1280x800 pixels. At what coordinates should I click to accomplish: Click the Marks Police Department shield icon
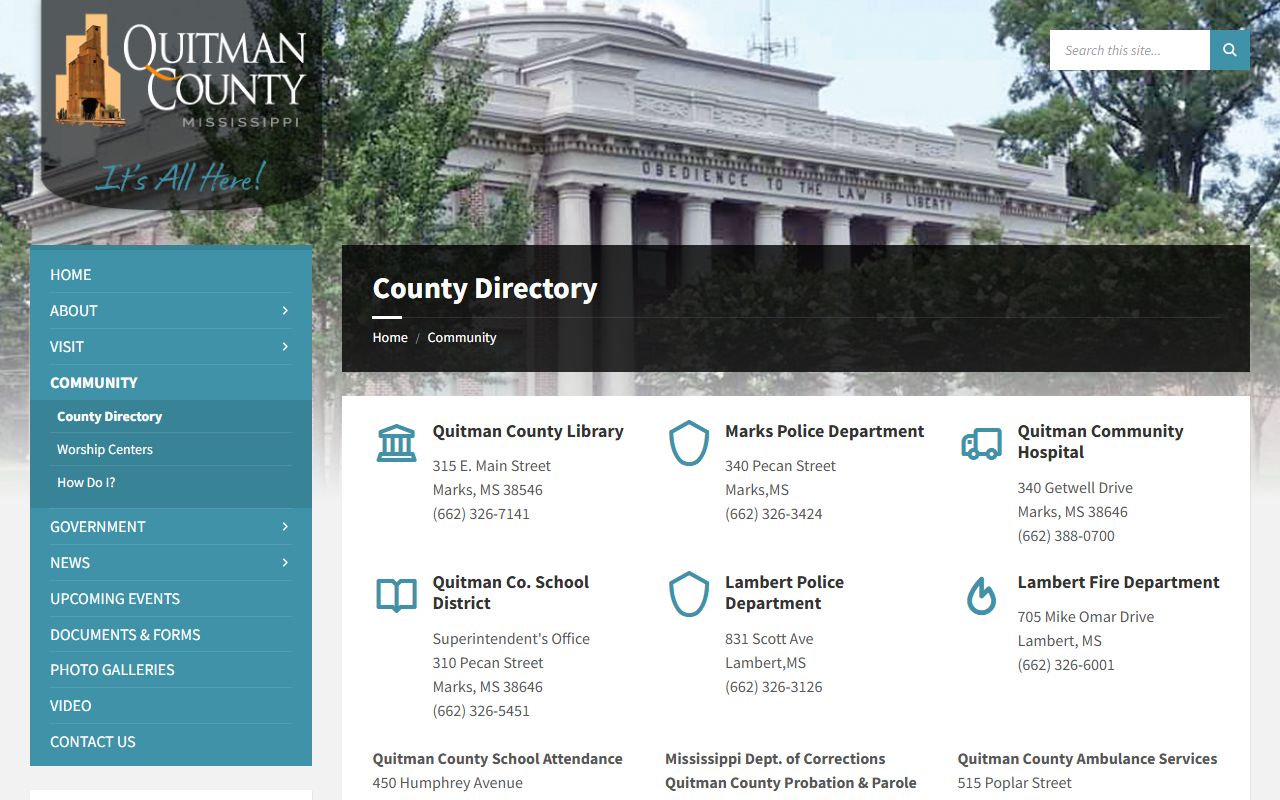point(689,443)
